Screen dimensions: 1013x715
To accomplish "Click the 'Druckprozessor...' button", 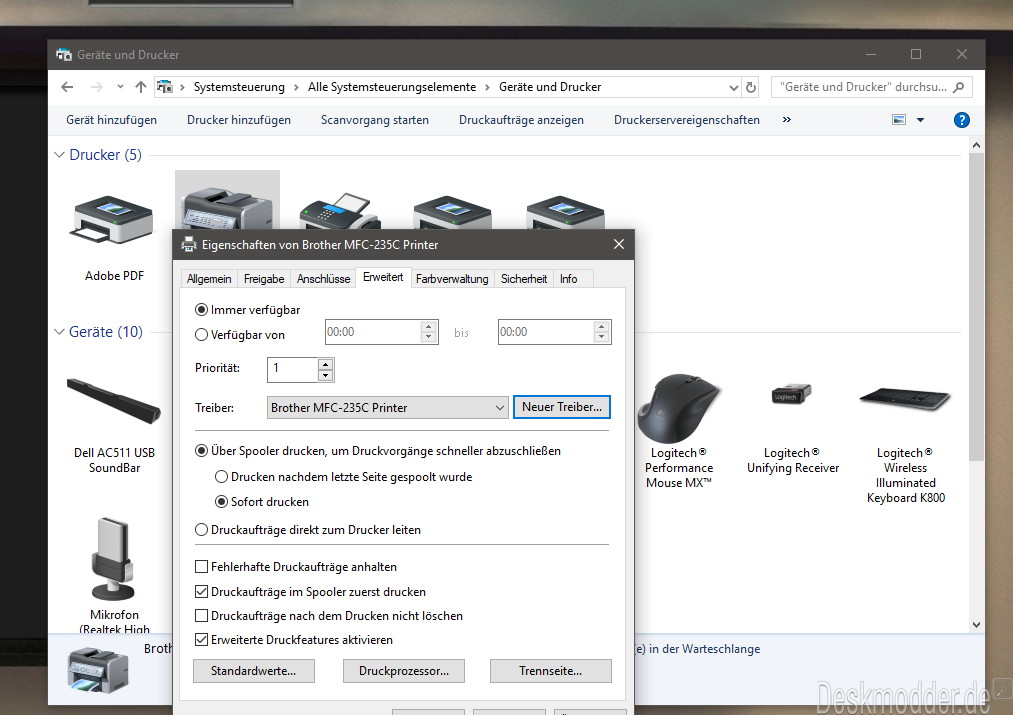I will click(404, 671).
